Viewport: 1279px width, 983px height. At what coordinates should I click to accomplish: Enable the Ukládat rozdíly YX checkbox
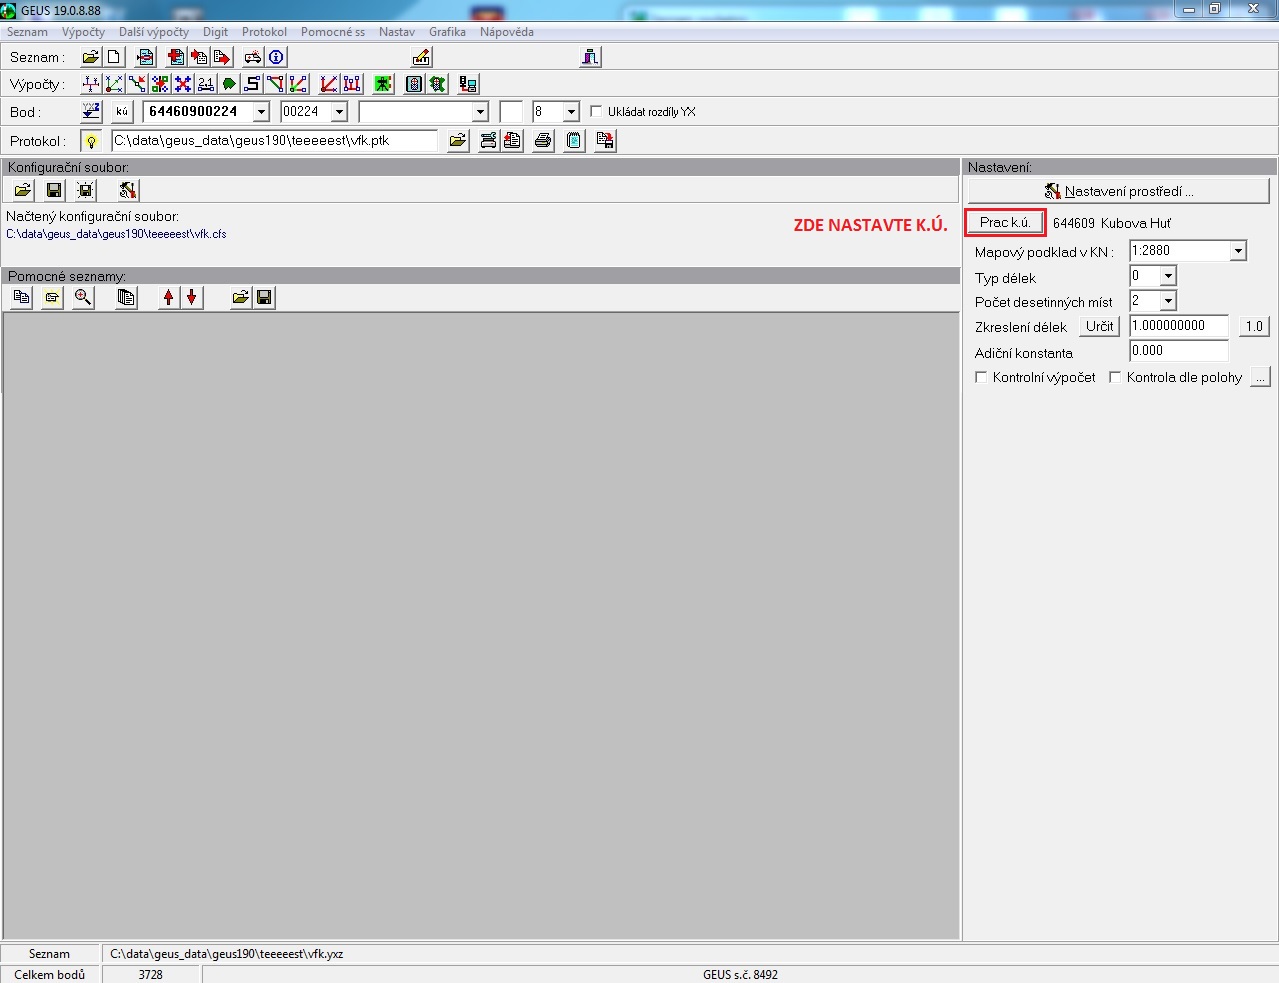pyautogui.click(x=597, y=112)
